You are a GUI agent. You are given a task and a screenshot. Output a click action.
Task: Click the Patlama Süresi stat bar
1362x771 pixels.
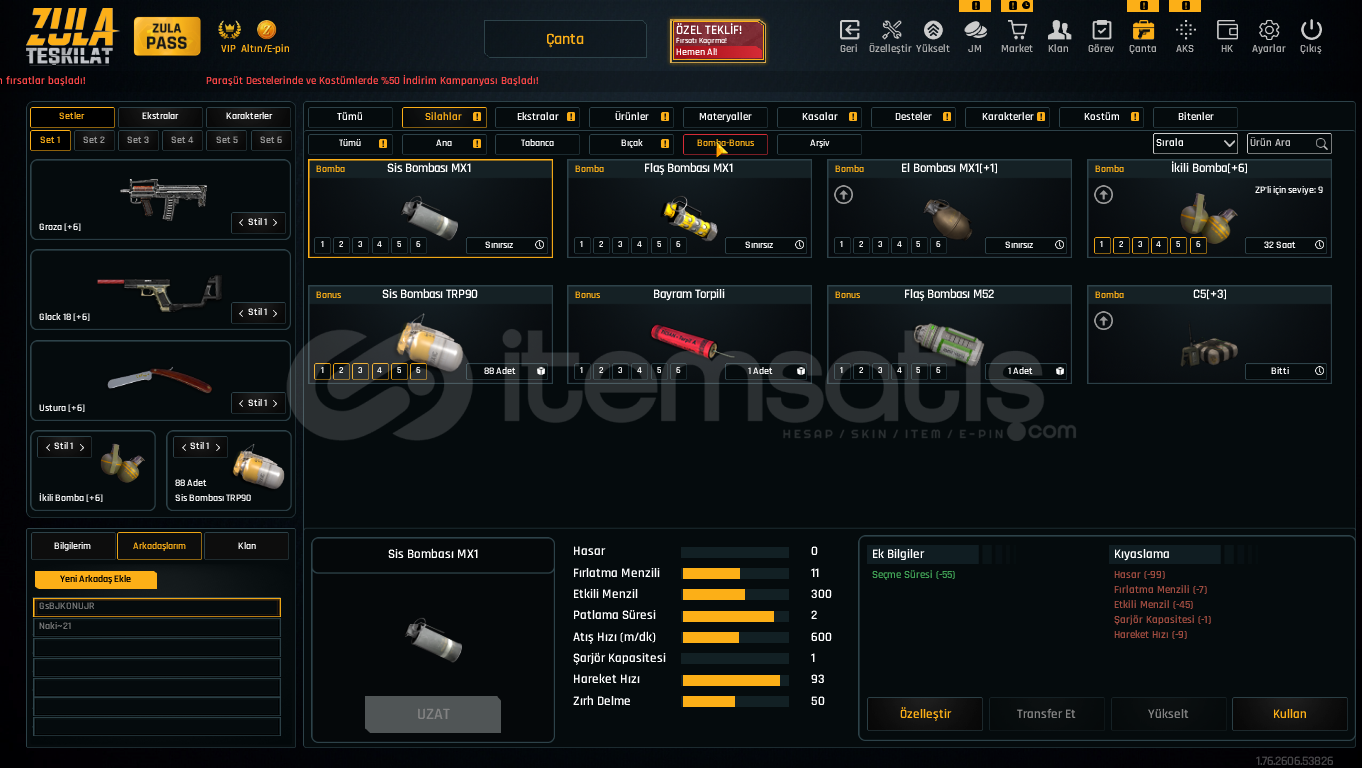pos(734,616)
